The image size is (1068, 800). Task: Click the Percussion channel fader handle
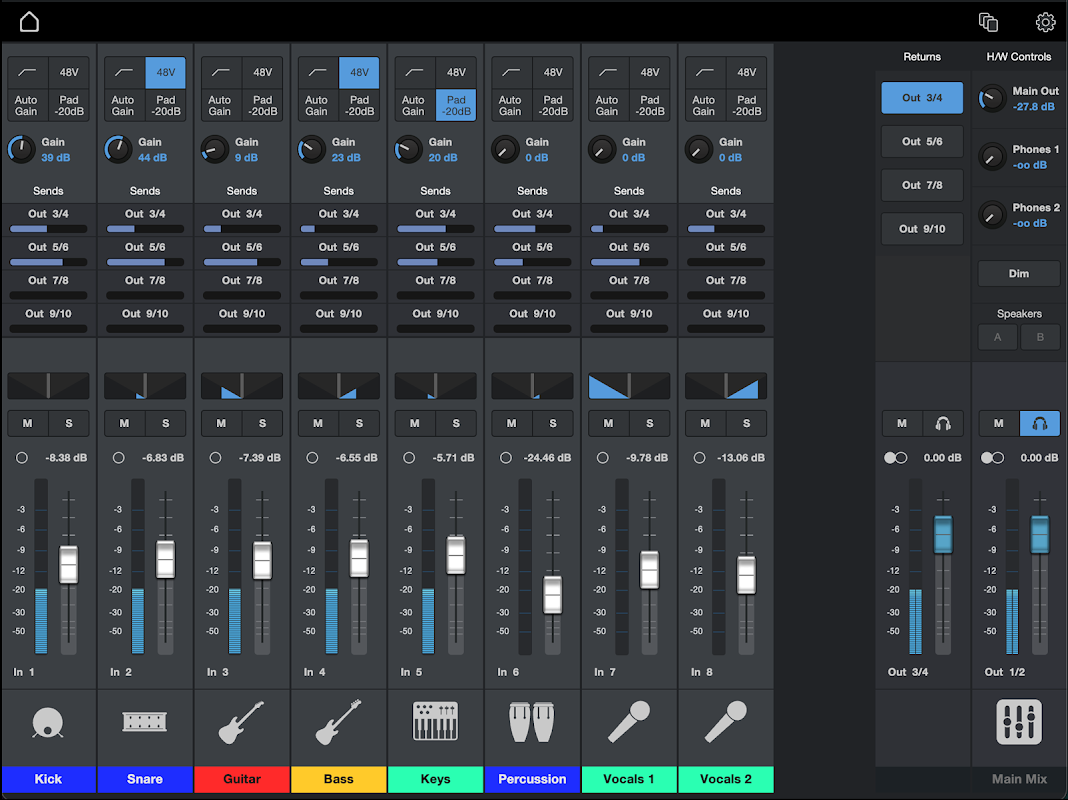[553, 594]
